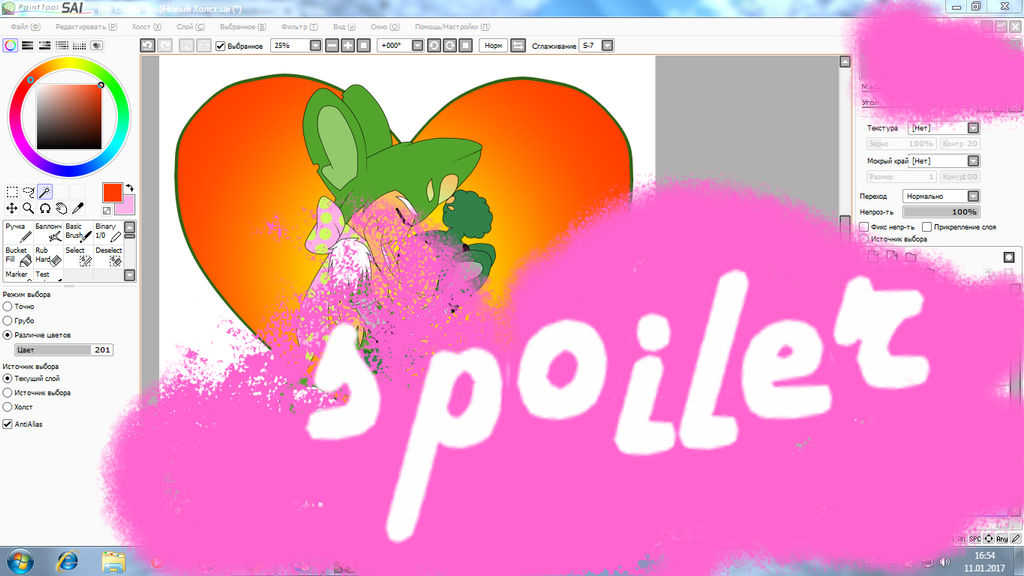Choose the Select pen tool

click(78, 256)
